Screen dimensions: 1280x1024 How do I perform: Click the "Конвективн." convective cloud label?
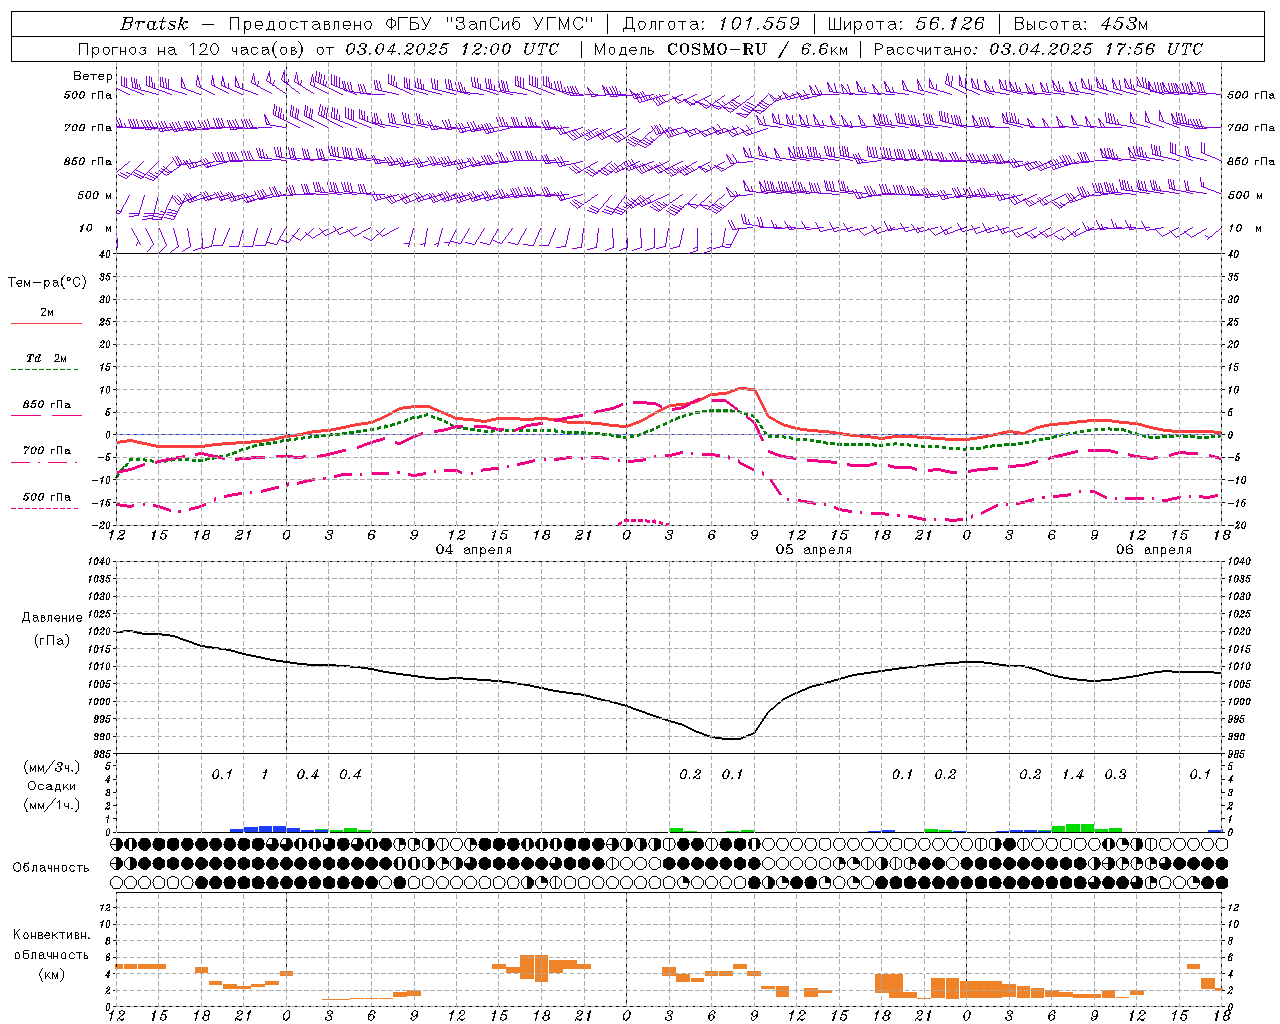click(x=52, y=935)
